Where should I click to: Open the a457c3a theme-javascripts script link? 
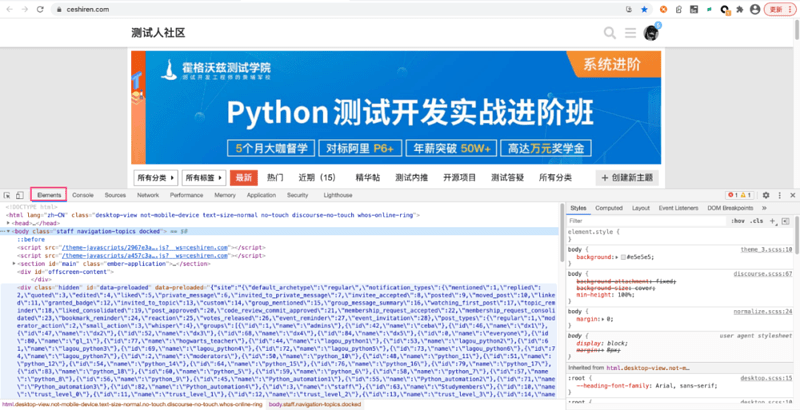[x=144, y=256]
